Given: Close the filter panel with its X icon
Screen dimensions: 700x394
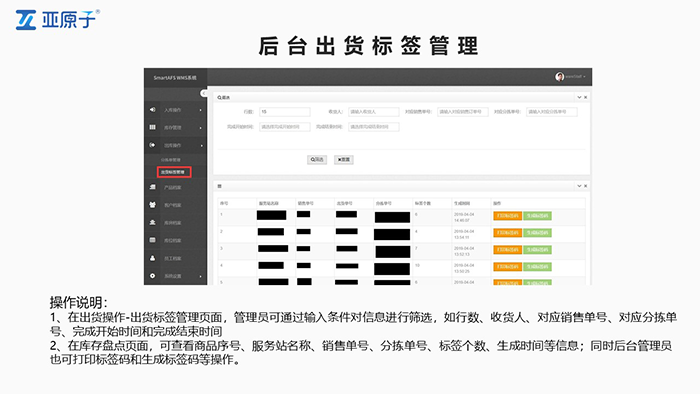Looking at the screenshot, I should pos(586,97).
